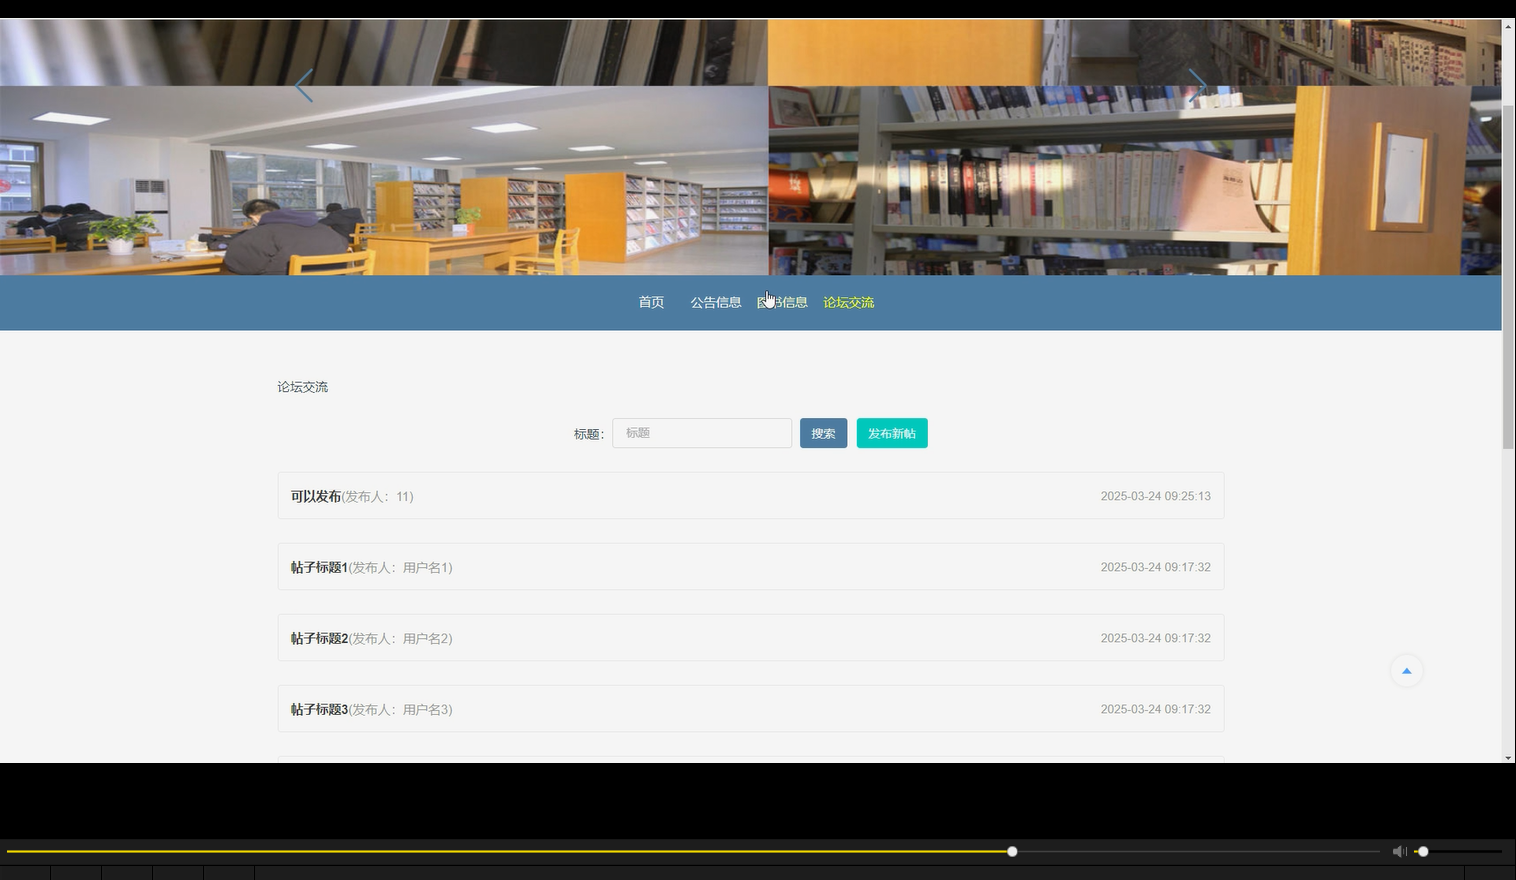This screenshot has width=1516, height=880.
Task: Click the author text 用户名1
Action: point(424,567)
